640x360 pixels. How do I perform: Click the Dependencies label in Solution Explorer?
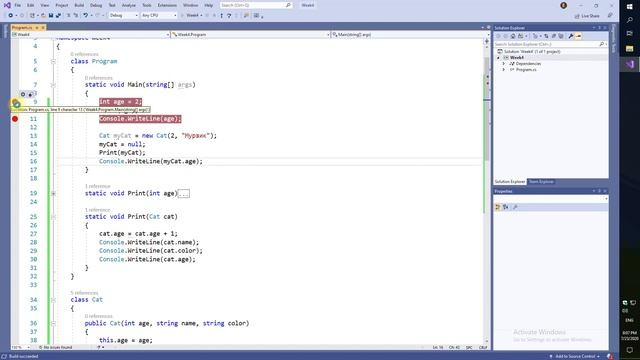(x=528, y=64)
